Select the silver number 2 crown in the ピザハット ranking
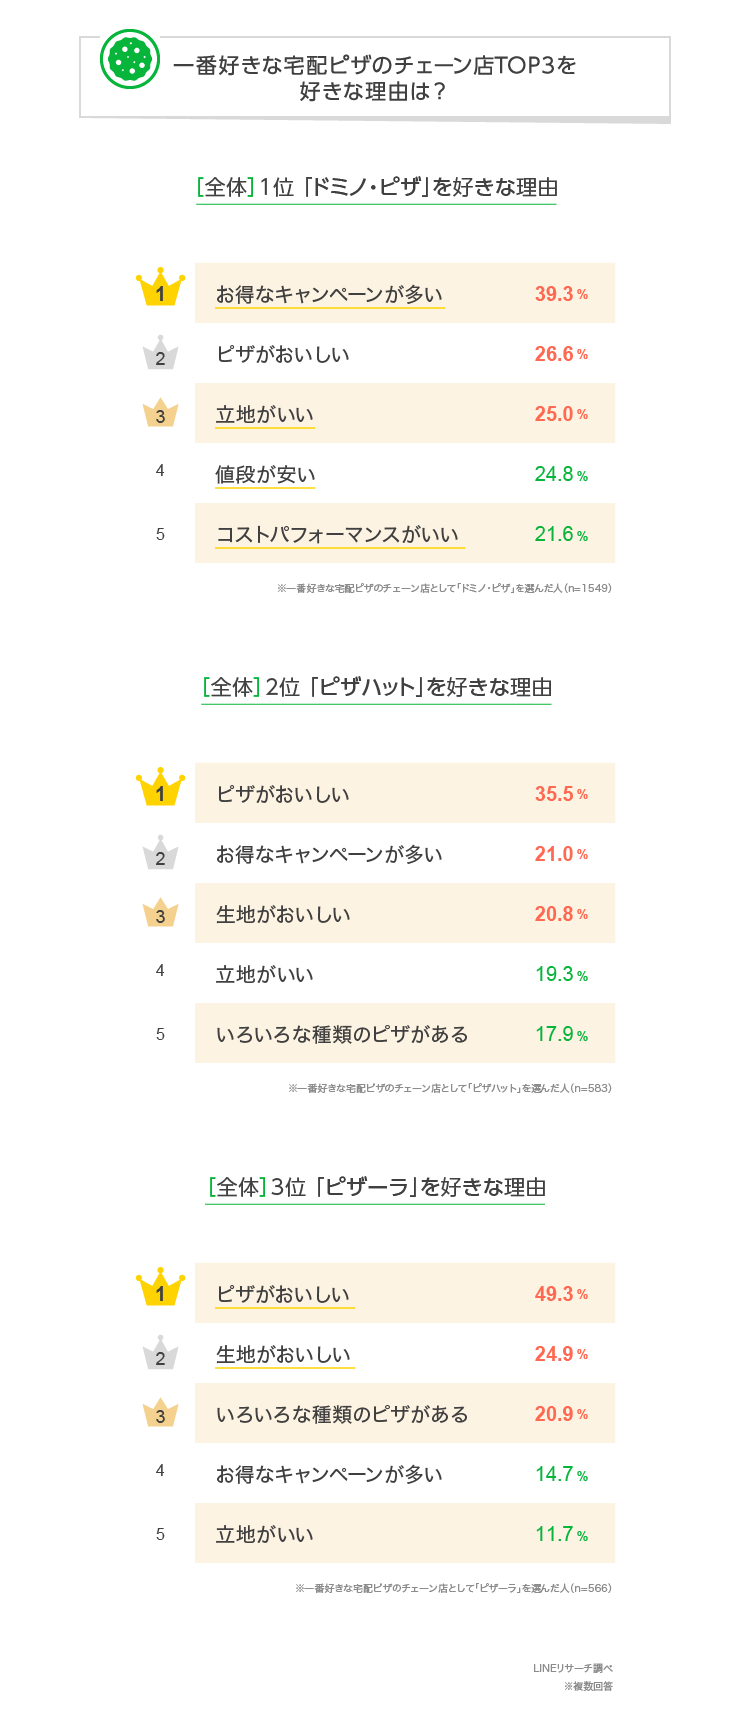This screenshot has width=750, height=1720. pos(160,854)
